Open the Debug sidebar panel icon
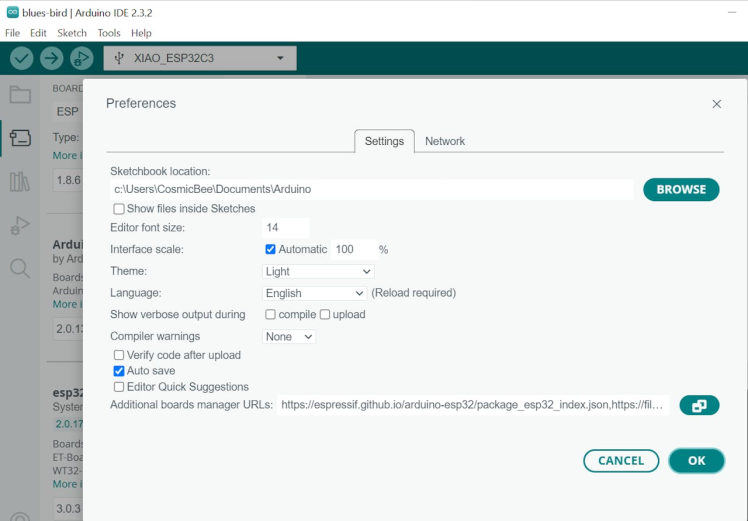748x521 pixels. [x=20, y=225]
